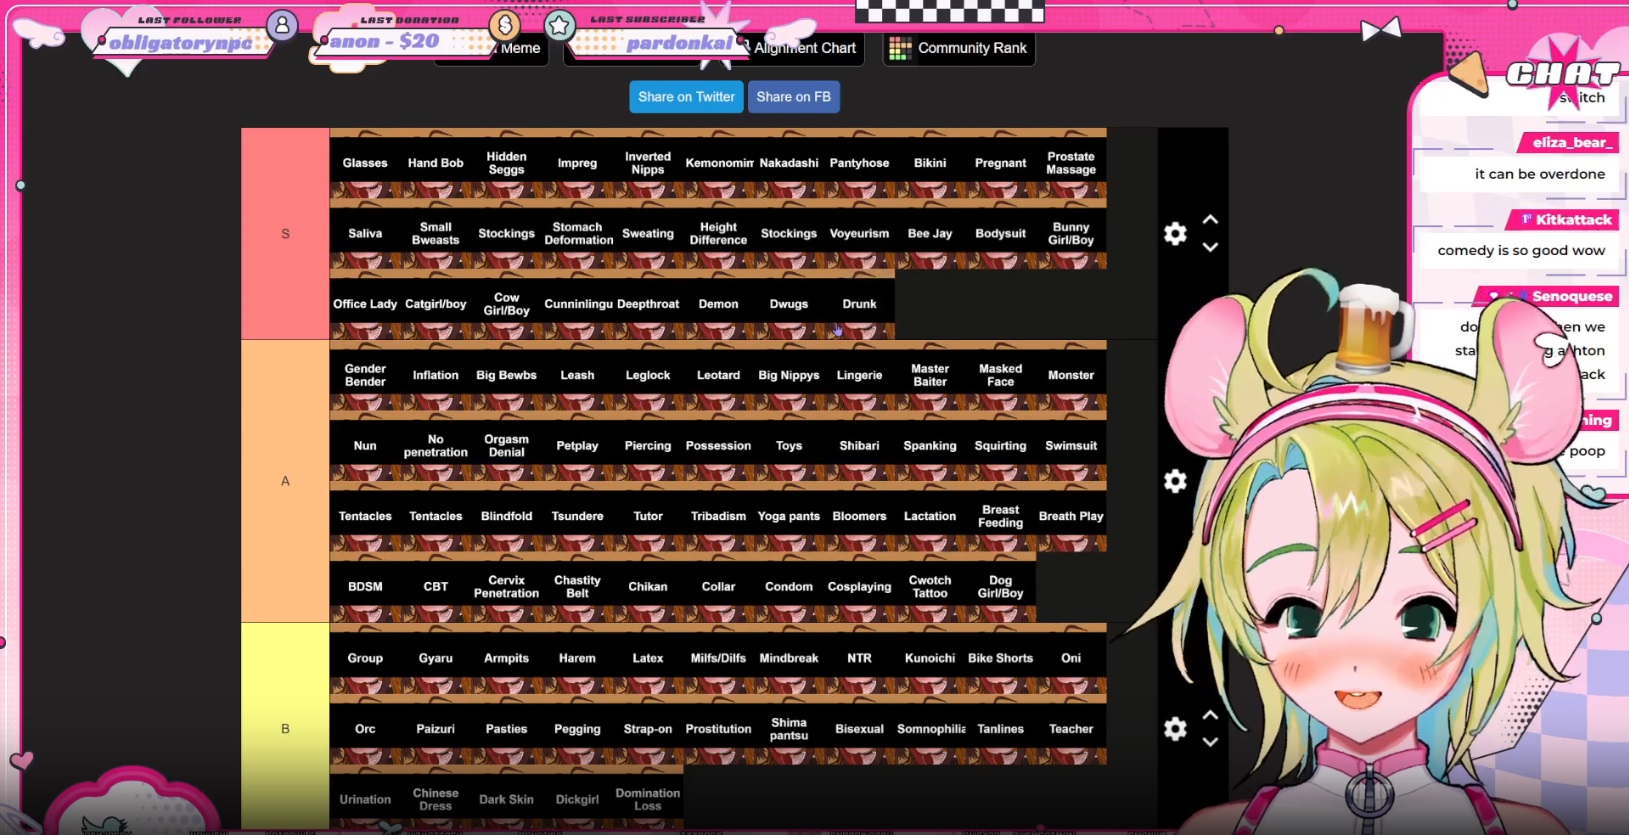This screenshot has height=835, width=1629.
Task: Open settings gear for the S tier row
Action: click(1175, 234)
